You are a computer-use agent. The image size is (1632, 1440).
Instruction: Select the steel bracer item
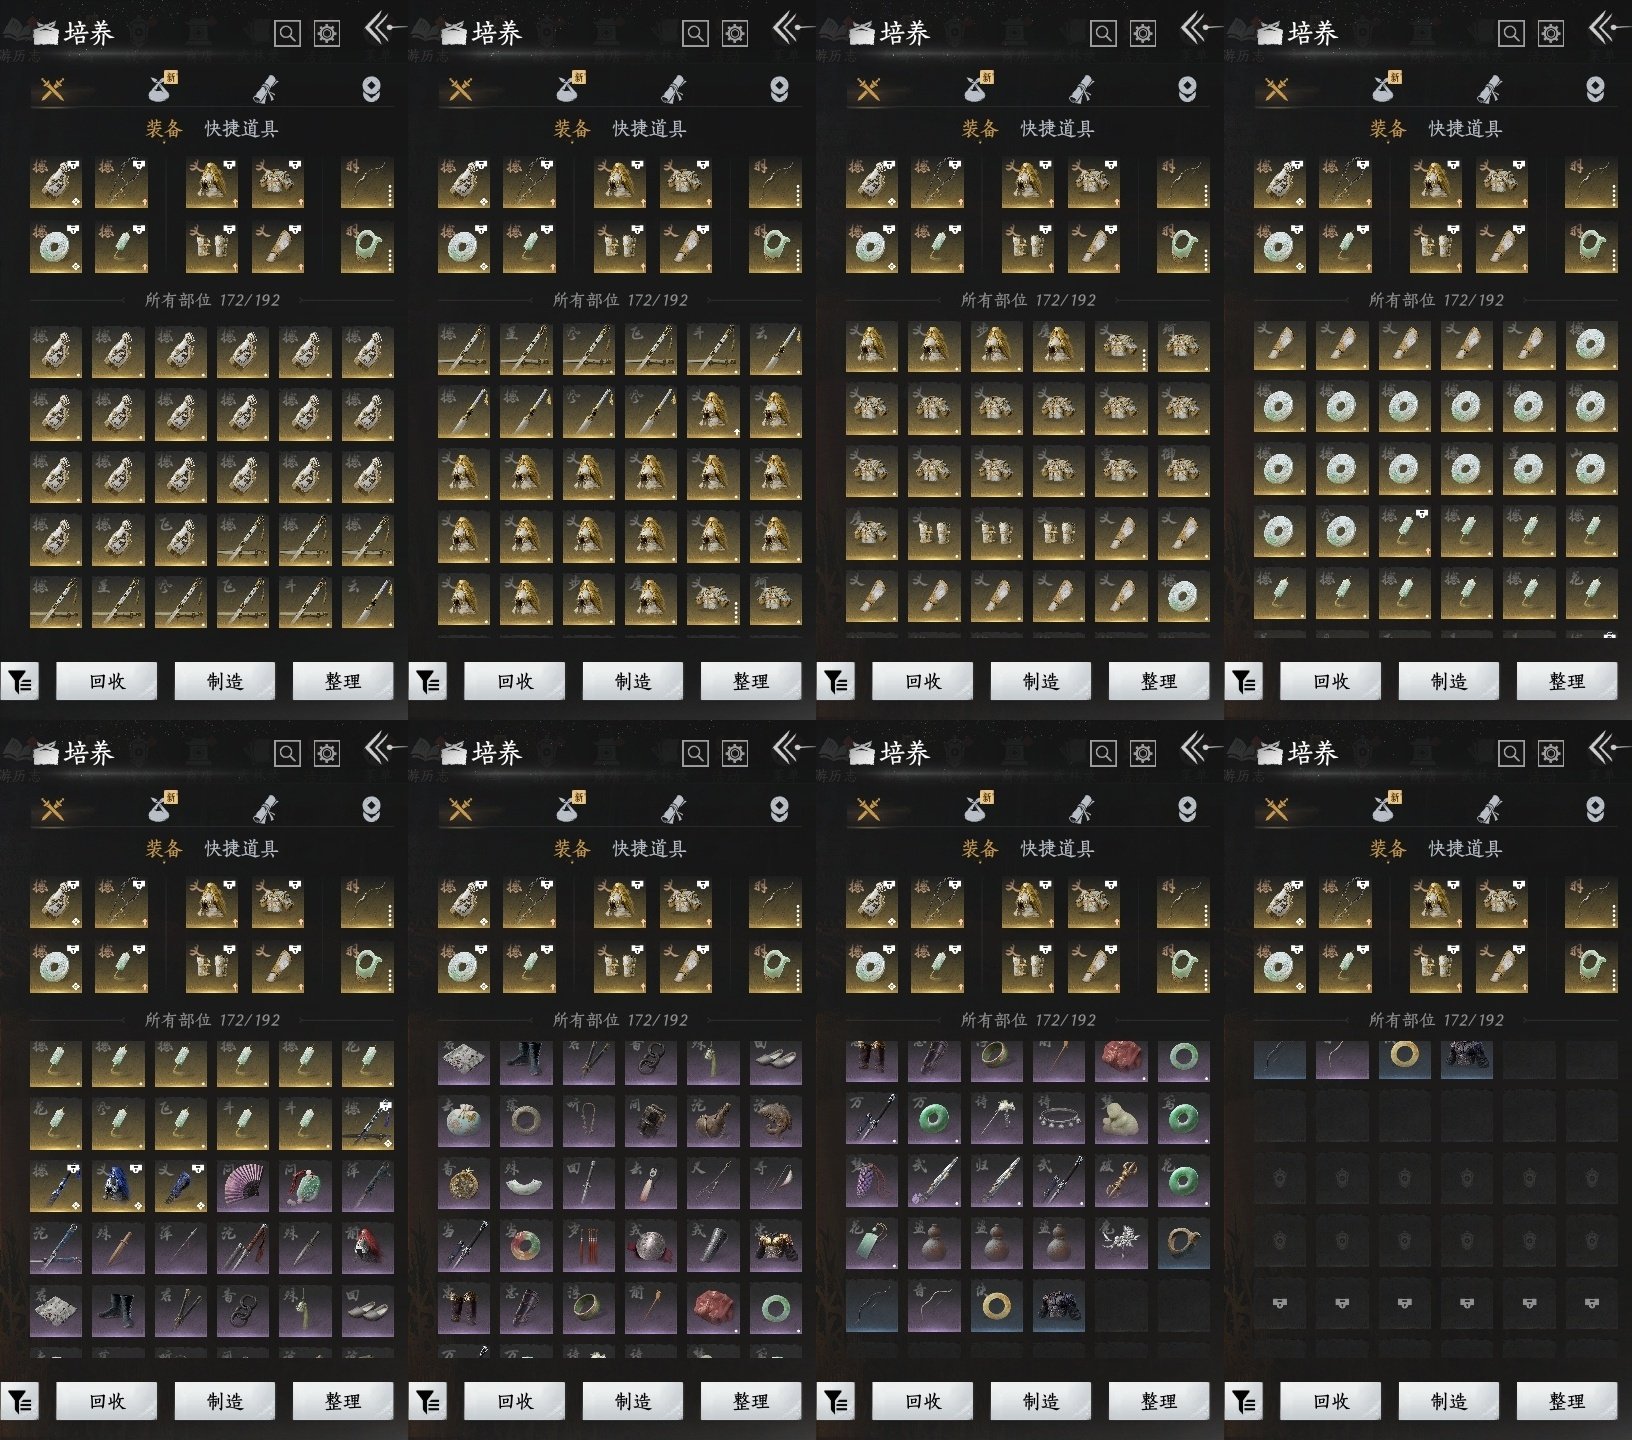pos(713,1246)
